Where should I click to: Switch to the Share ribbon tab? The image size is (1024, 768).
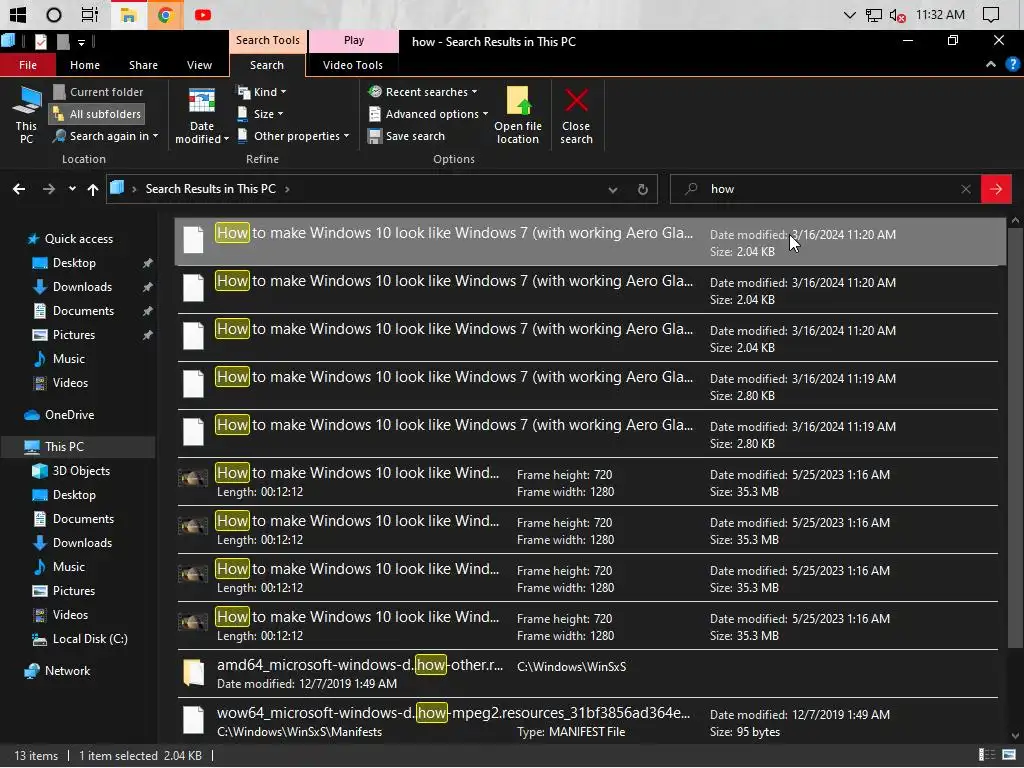143,65
